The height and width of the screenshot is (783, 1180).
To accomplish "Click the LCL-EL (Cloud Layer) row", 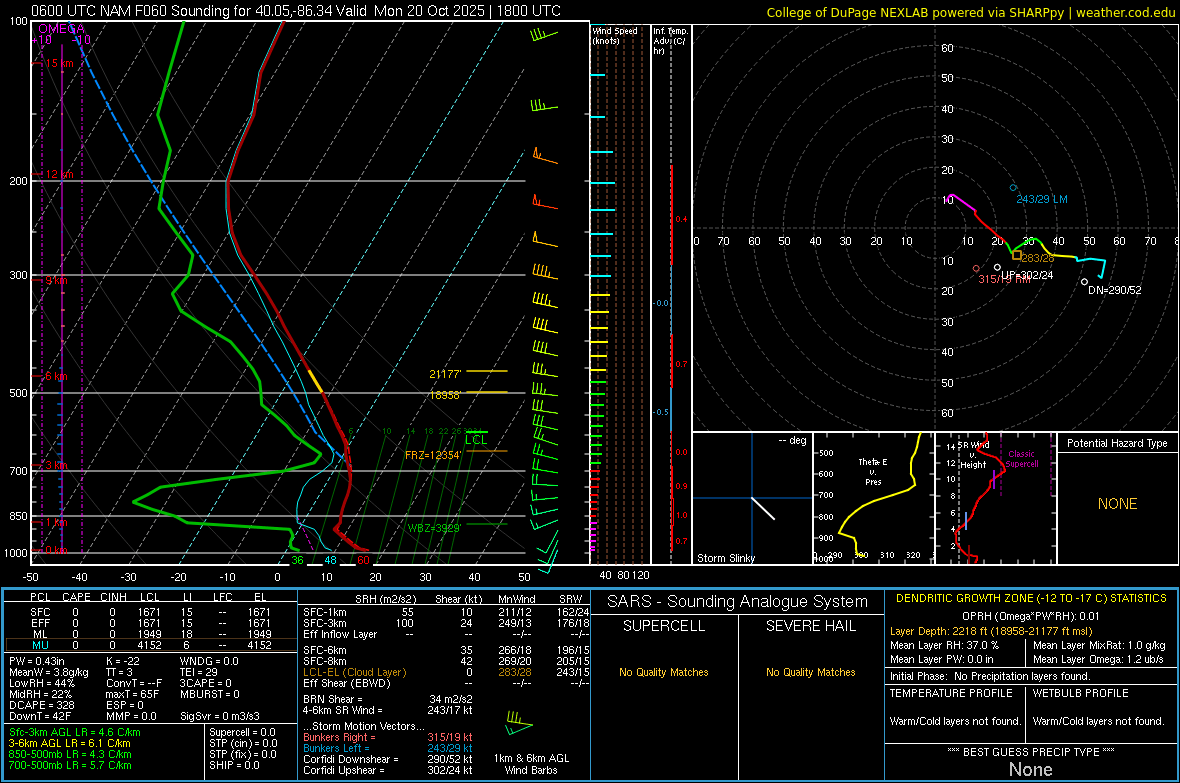I will click(446, 672).
